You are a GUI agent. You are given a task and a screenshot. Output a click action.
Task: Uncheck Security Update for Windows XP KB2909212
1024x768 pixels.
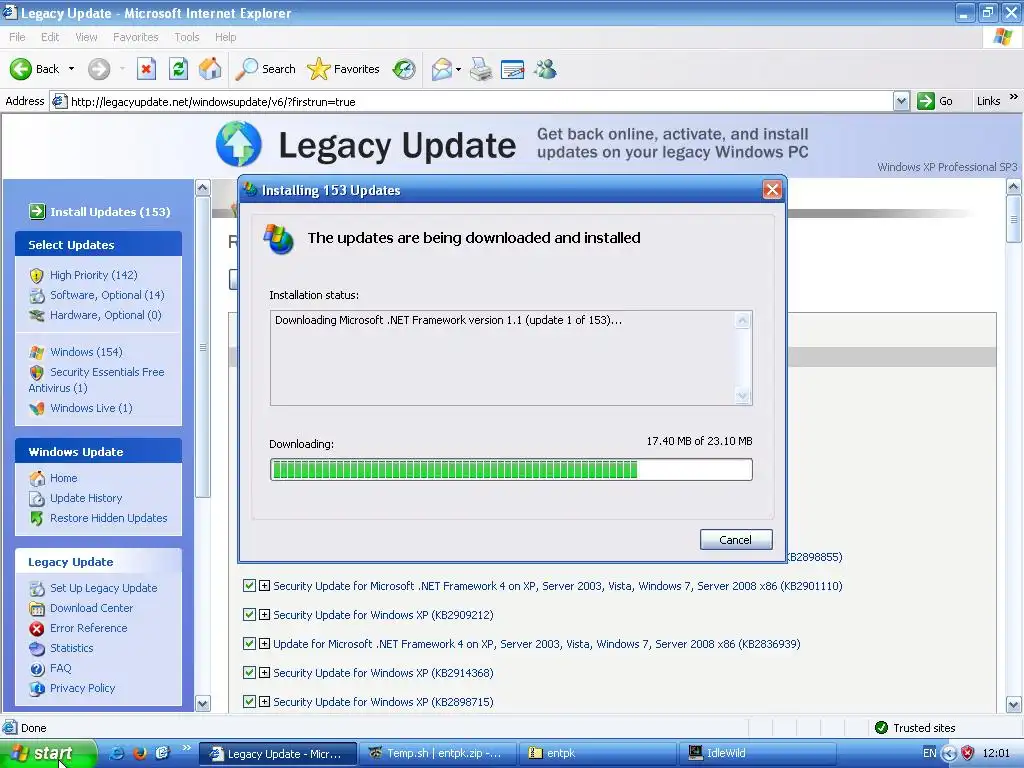coord(249,615)
